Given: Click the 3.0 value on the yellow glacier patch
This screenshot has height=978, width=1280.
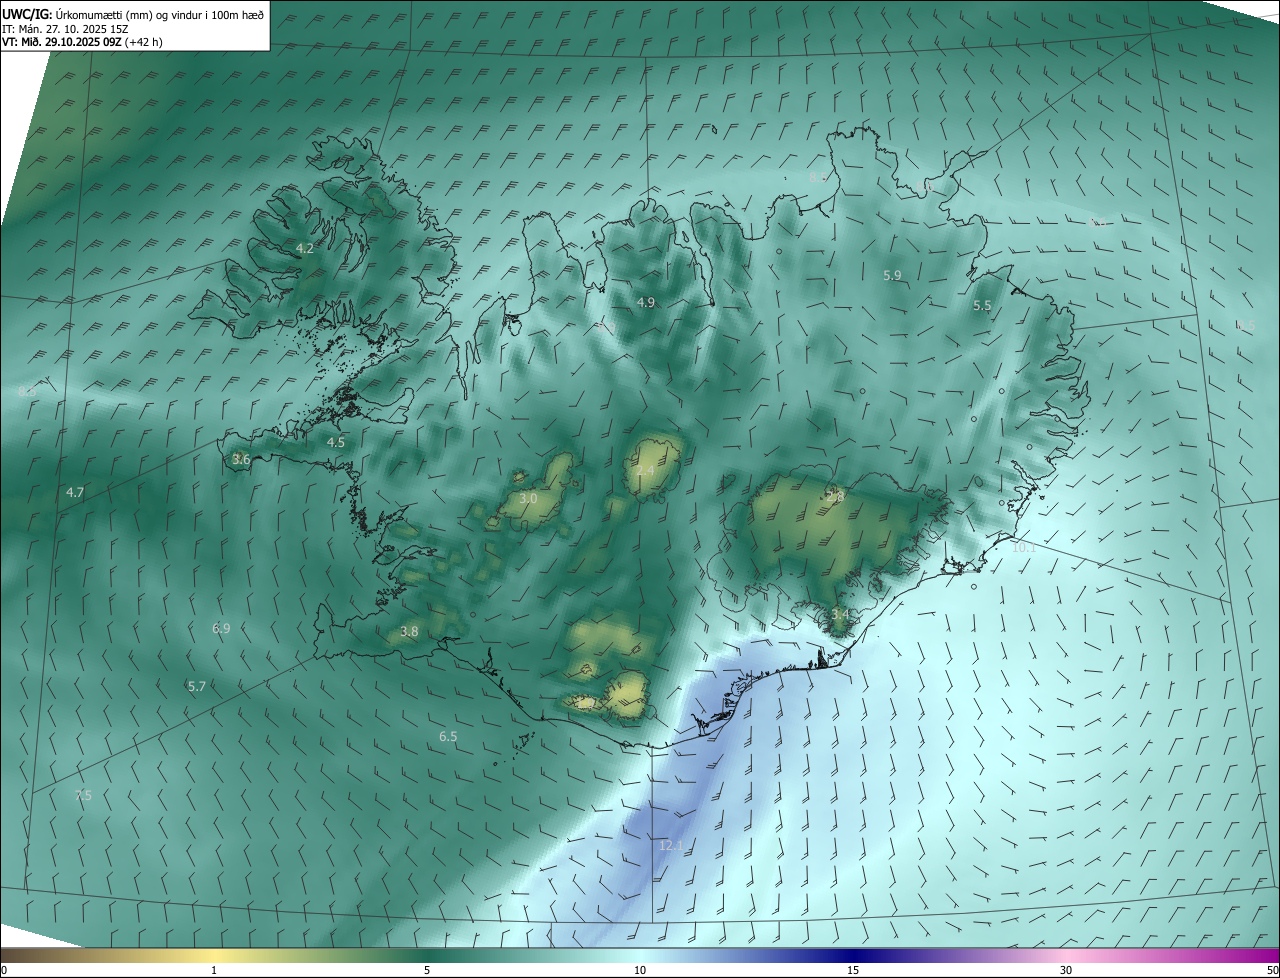Looking at the screenshot, I should pos(529,498).
